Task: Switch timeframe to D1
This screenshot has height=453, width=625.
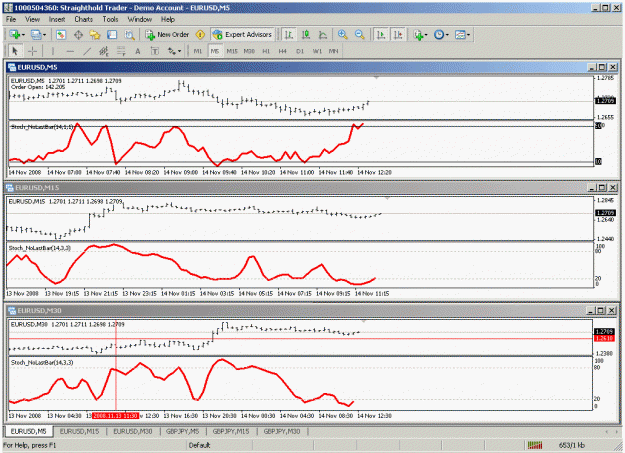Action: click(x=300, y=51)
